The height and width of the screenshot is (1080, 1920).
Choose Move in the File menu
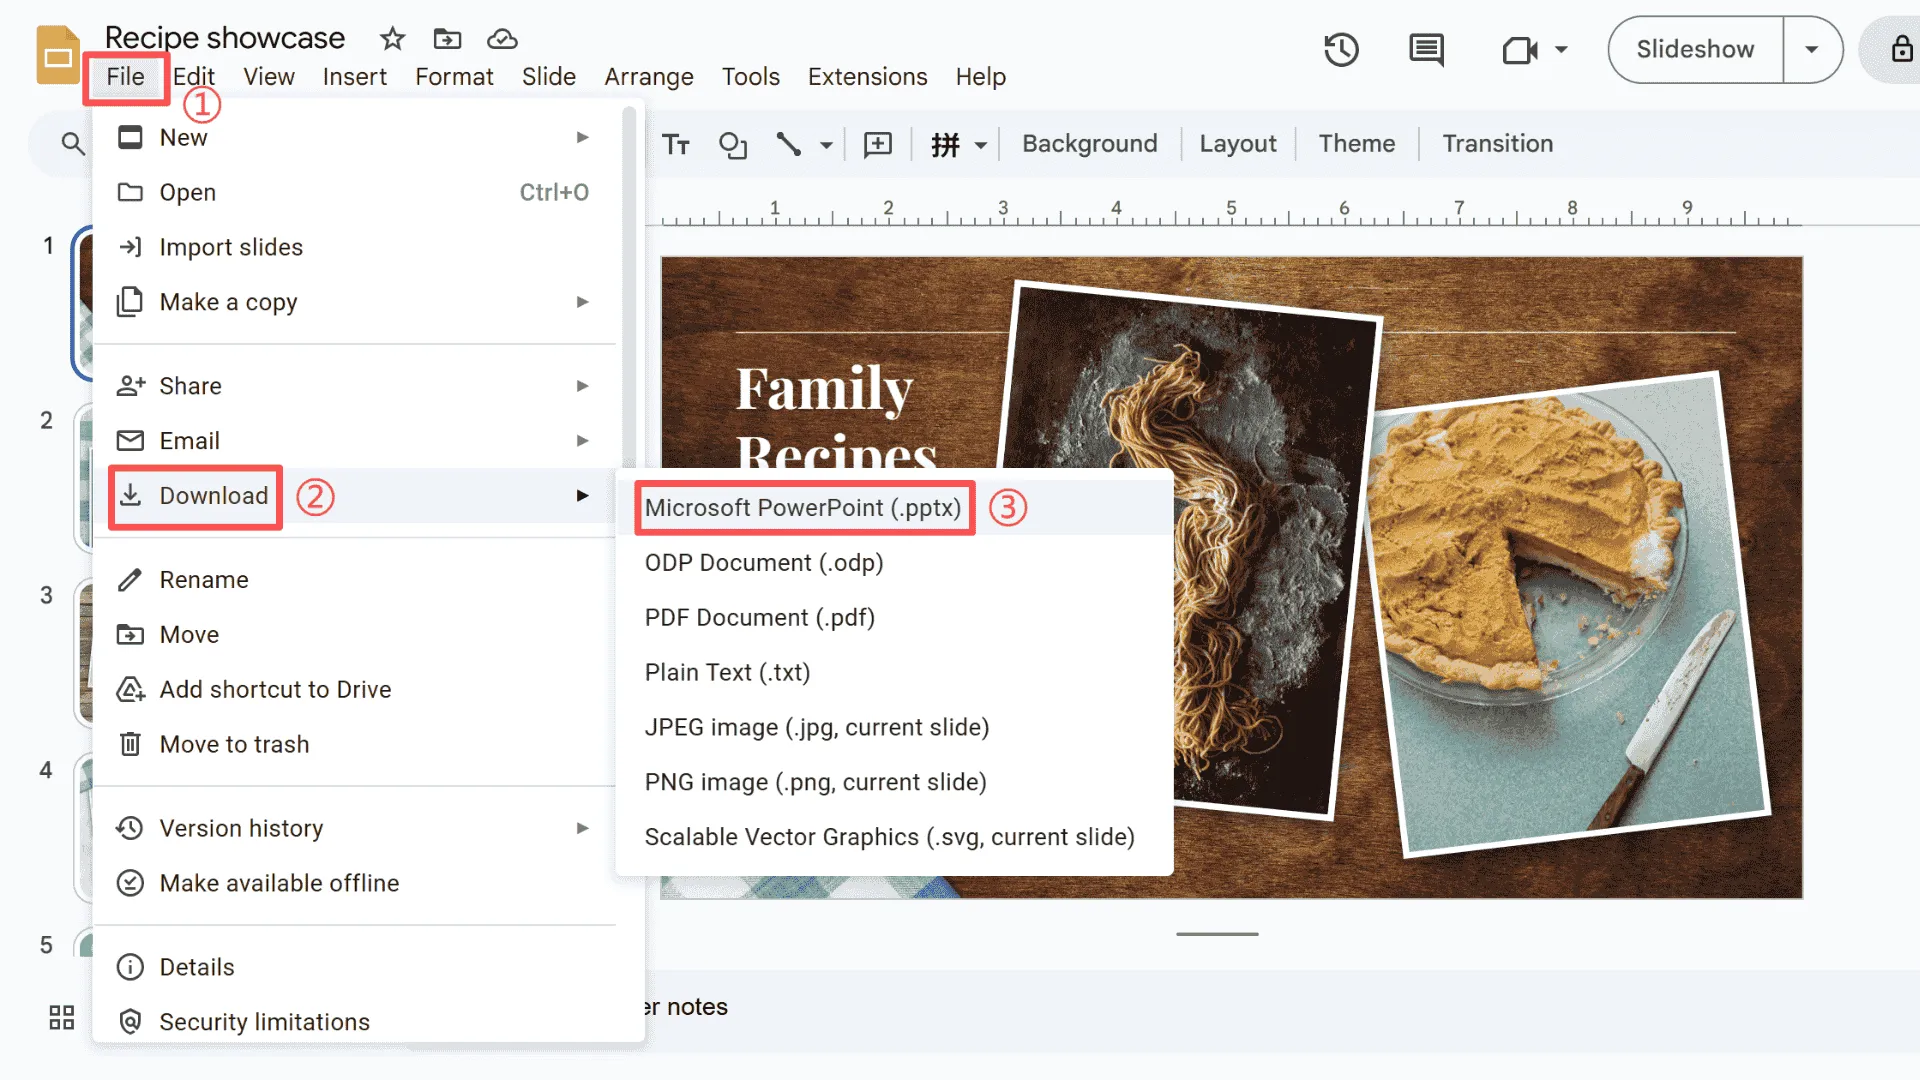pyautogui.click(x=355, y=635)
